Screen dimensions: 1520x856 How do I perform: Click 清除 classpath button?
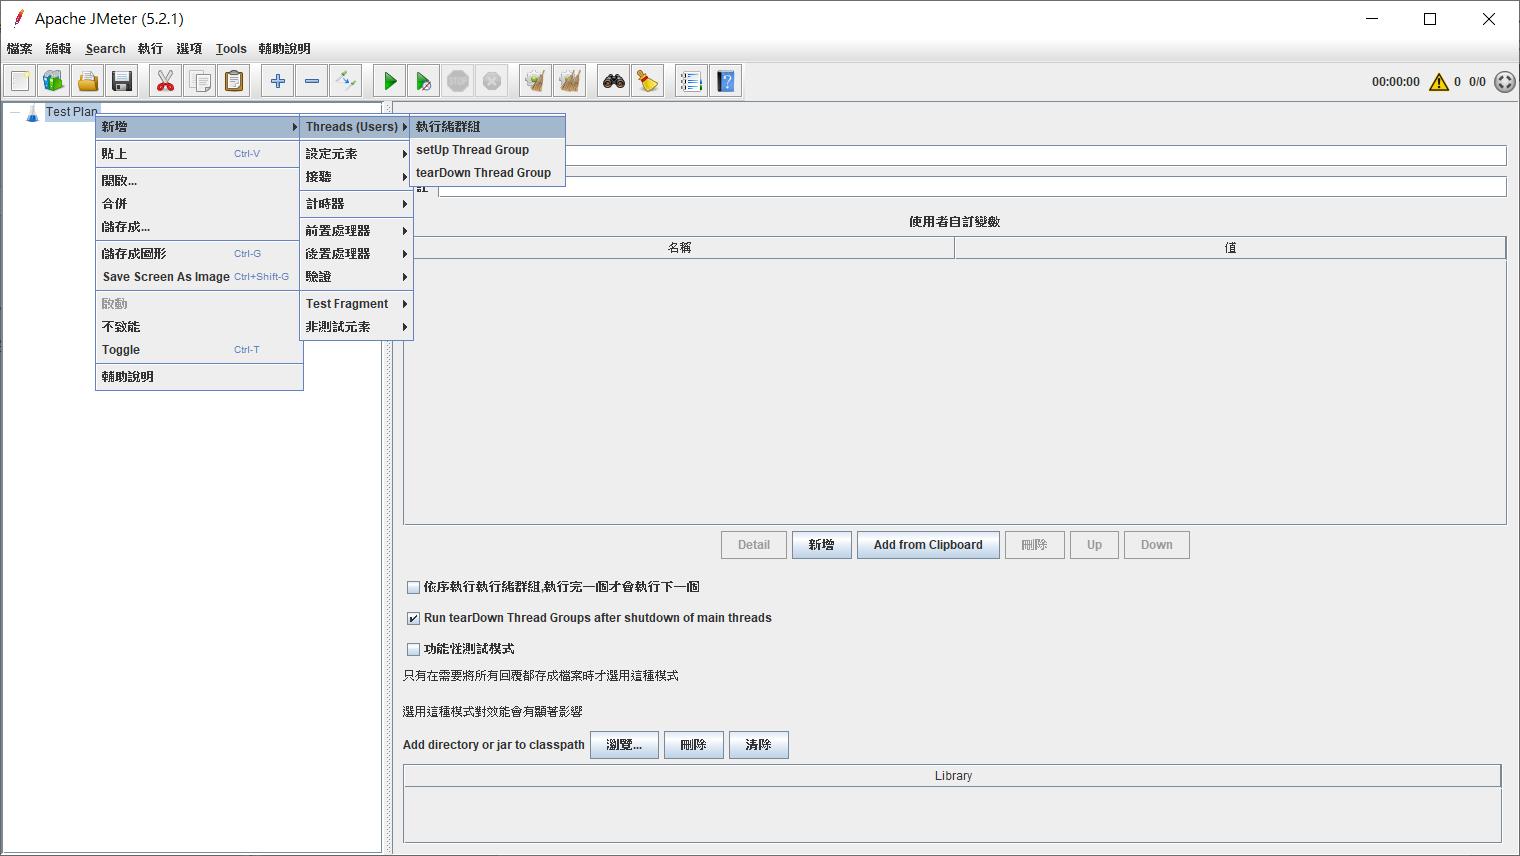point(758,745)
